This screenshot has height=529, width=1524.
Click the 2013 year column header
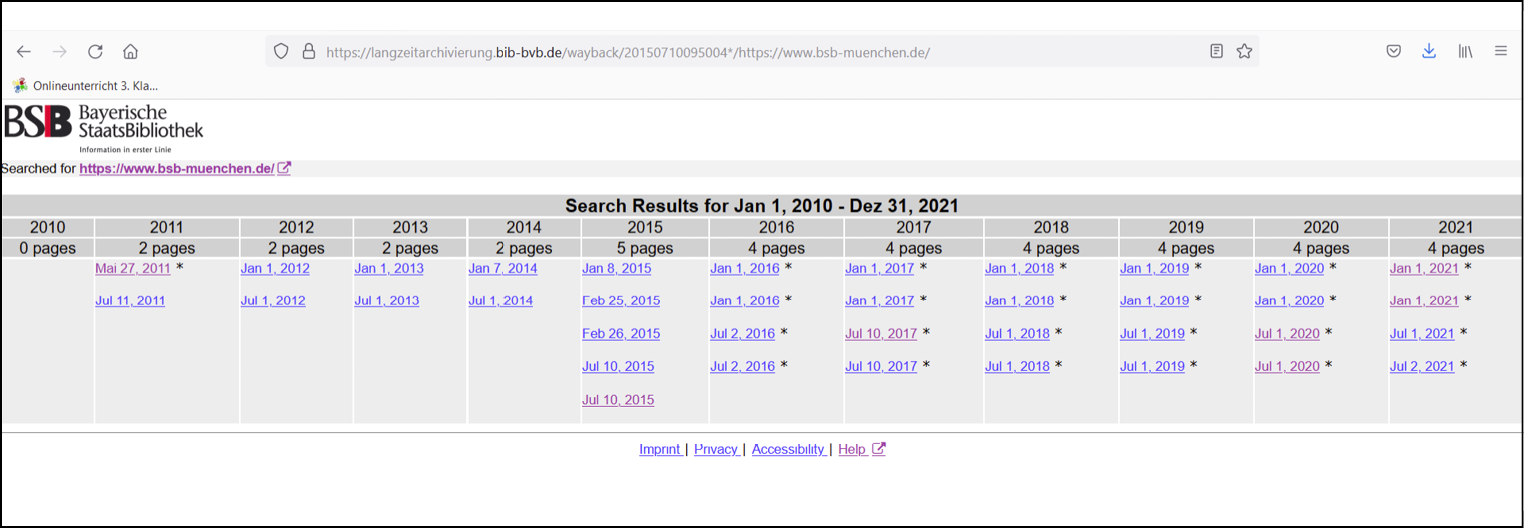click(x=410, y=227)
